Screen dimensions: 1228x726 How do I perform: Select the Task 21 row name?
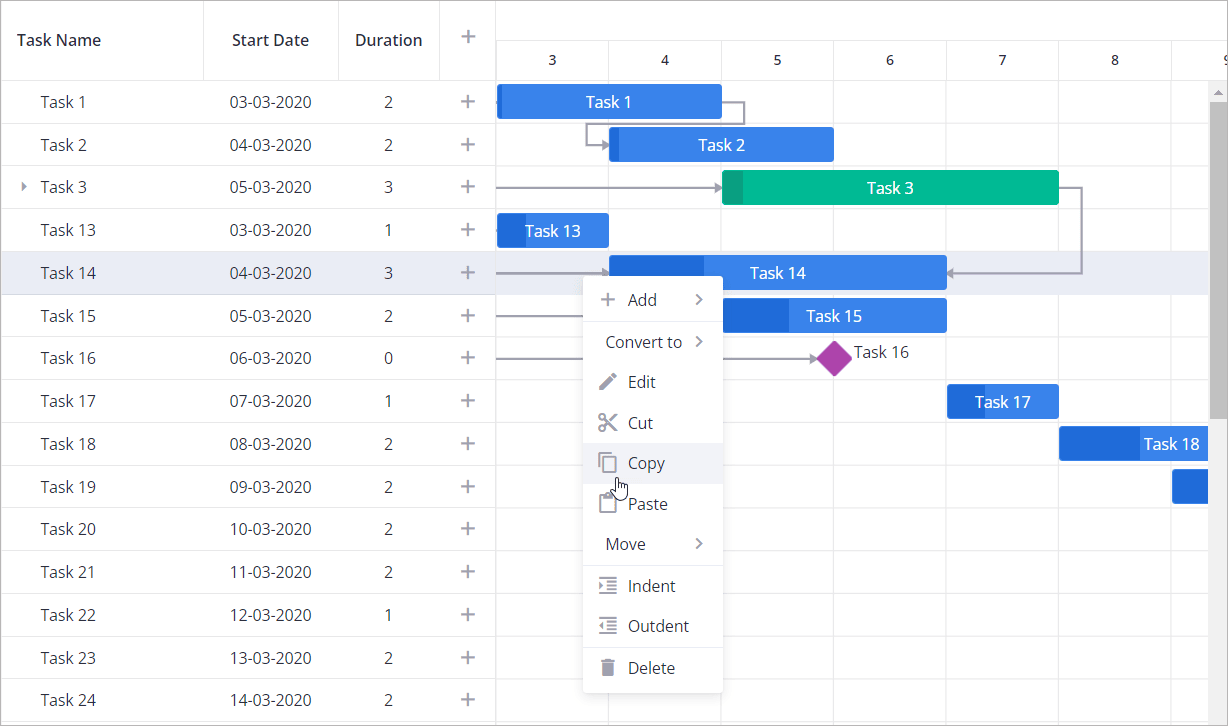pyautogui.click(x=68, y=572)
